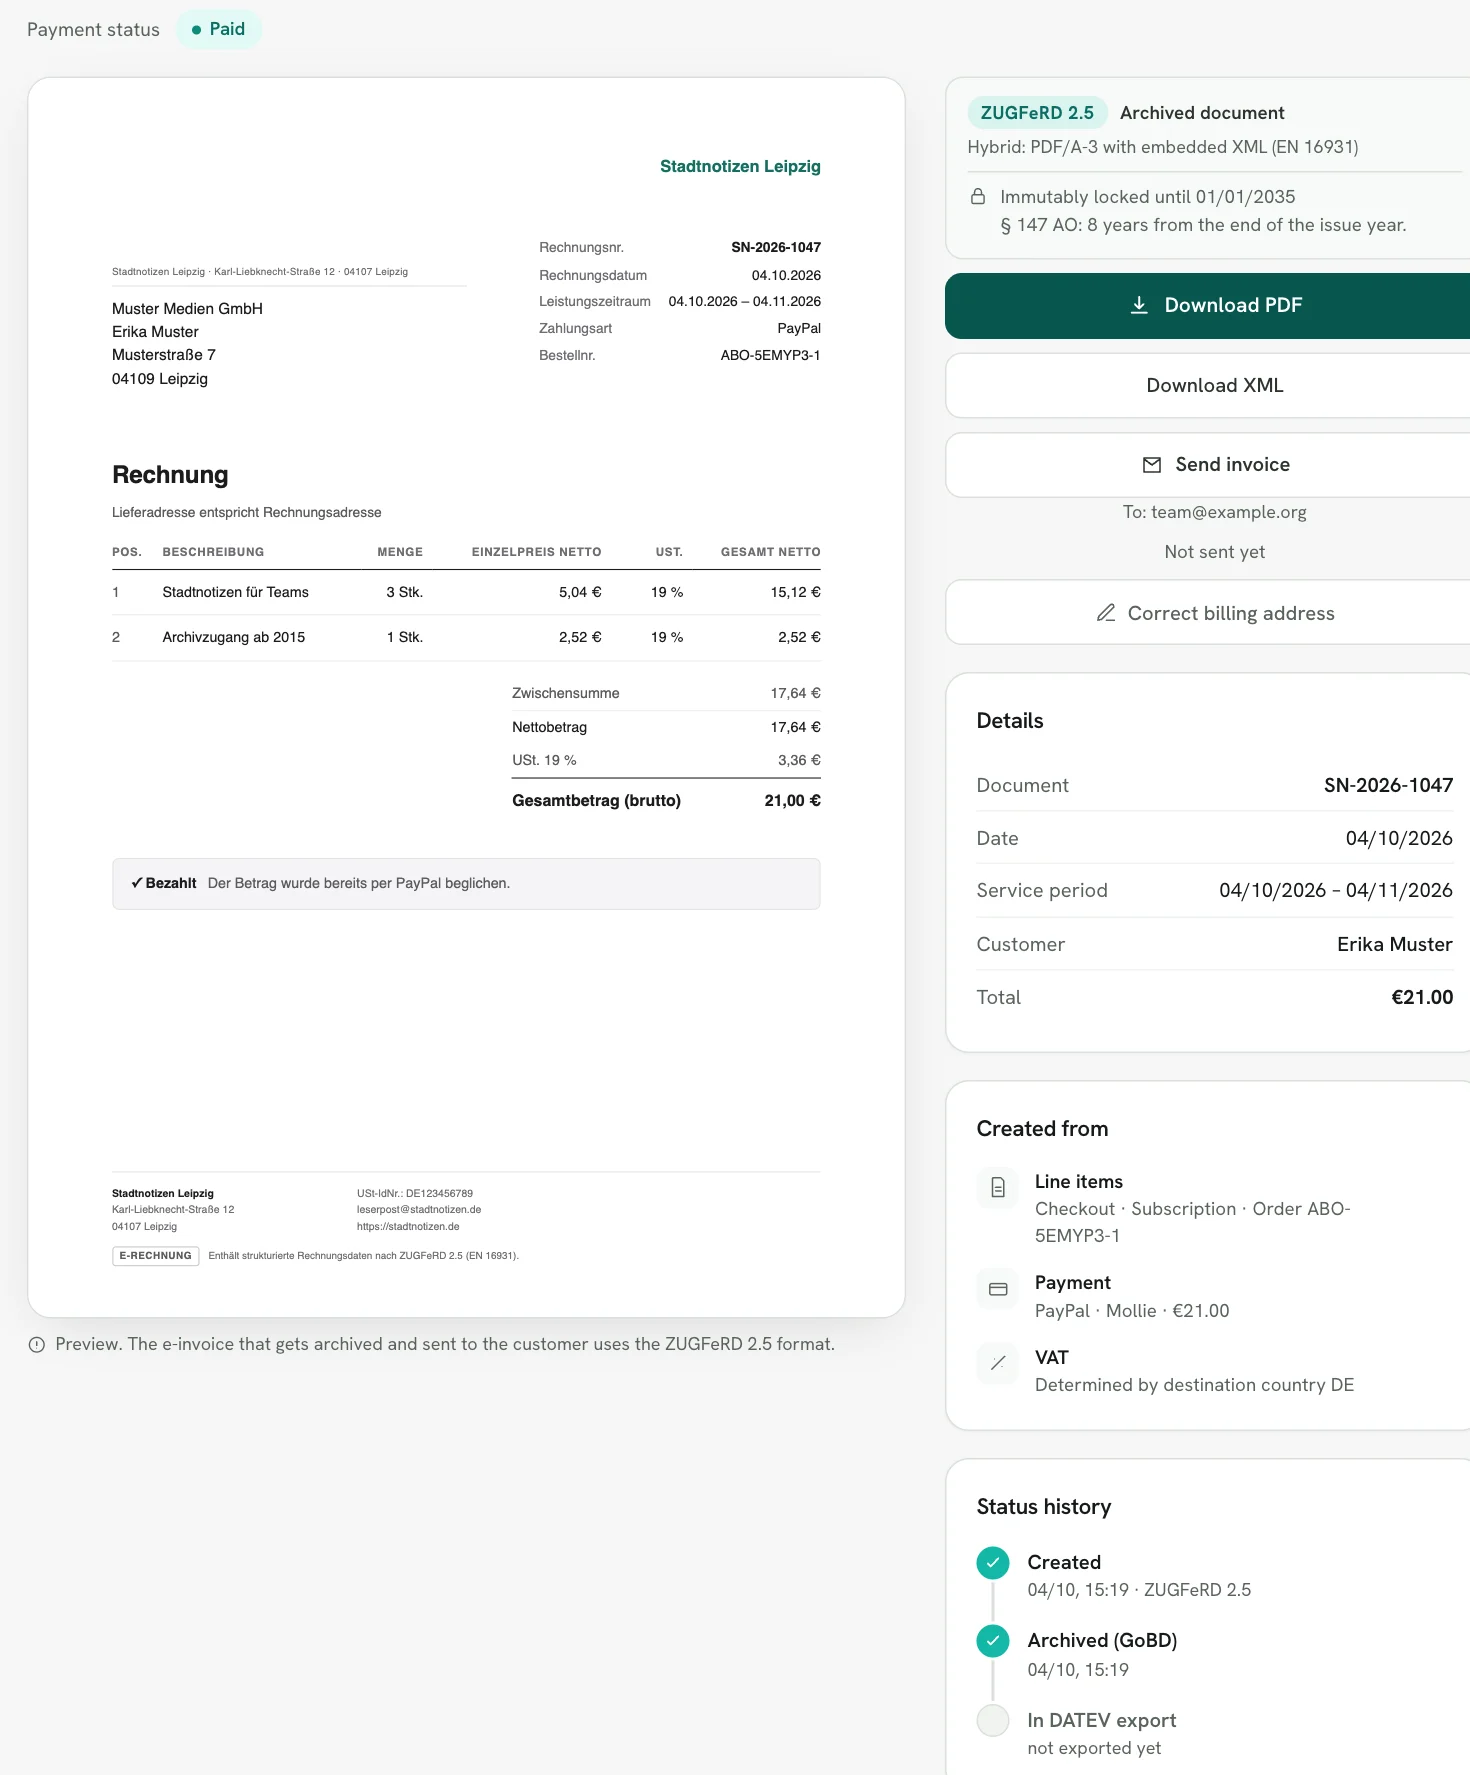Click the Bezahlt payment notice box
The height and width of the screenshot is (1775, 1470).
tap(466, 884)
